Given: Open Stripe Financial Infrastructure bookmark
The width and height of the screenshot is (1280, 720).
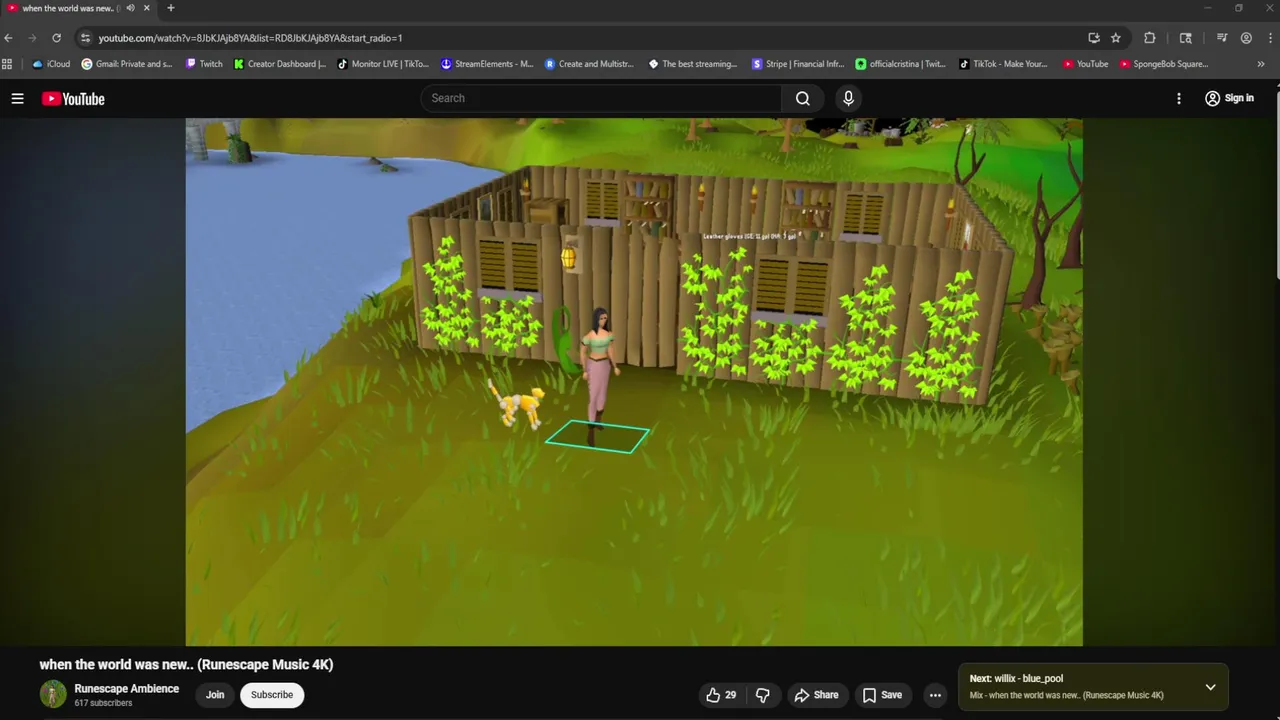Looking at the screenshot, I should [x=798, y=64].
